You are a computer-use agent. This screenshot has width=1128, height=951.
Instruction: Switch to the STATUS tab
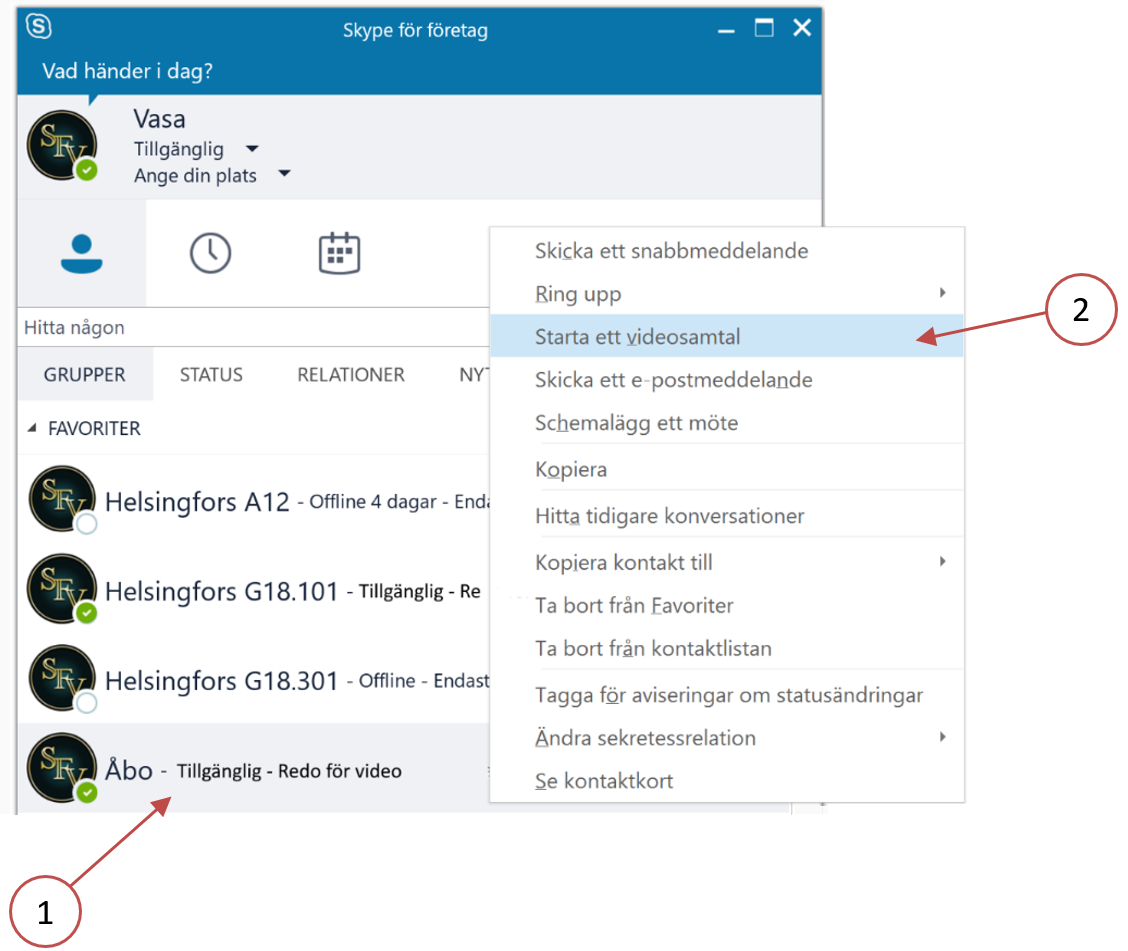(x=211, y=375)
